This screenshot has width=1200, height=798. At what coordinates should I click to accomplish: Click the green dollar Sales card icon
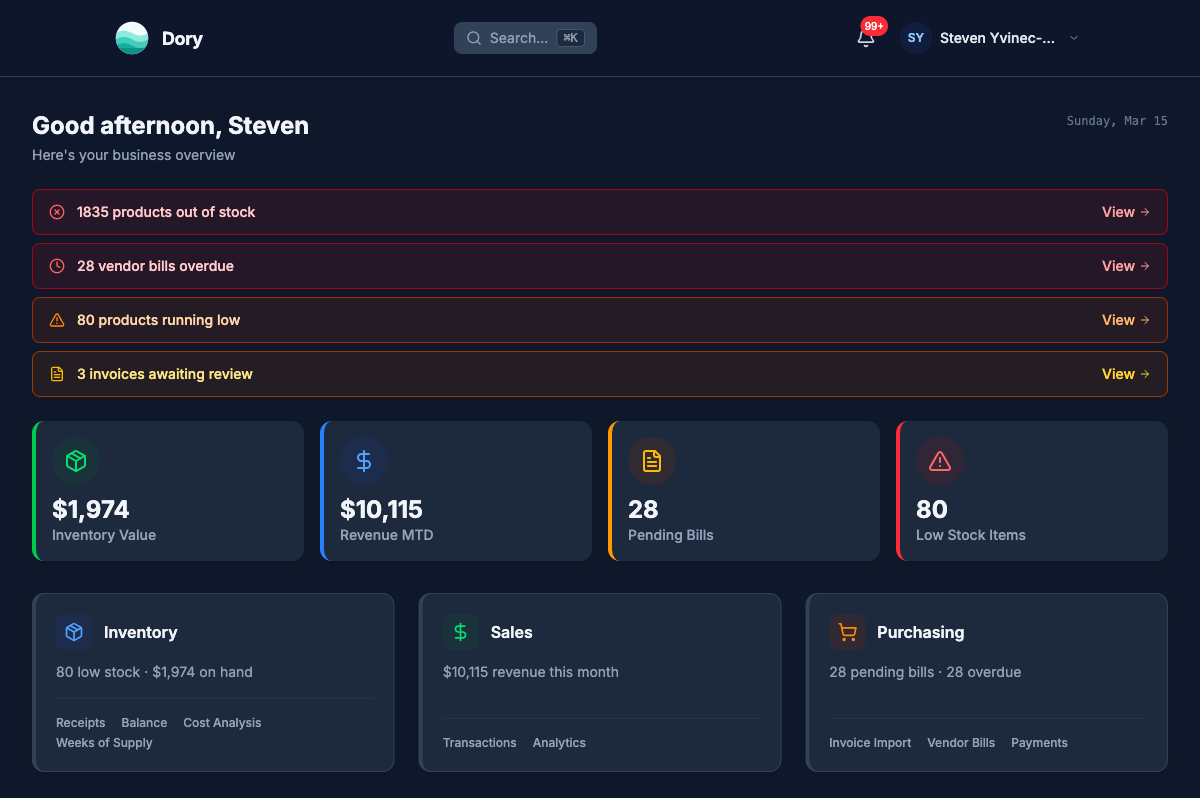pos(460,632)
